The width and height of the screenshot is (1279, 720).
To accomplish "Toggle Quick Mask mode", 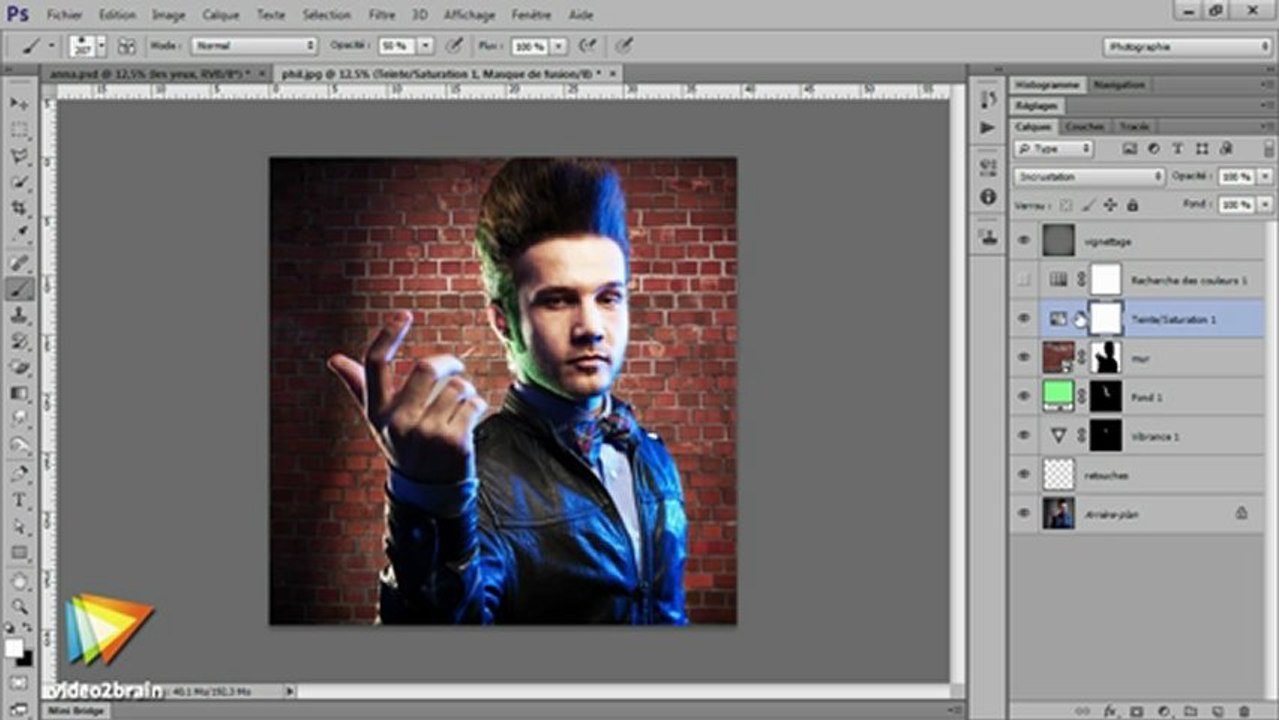I will click(20, 681).
